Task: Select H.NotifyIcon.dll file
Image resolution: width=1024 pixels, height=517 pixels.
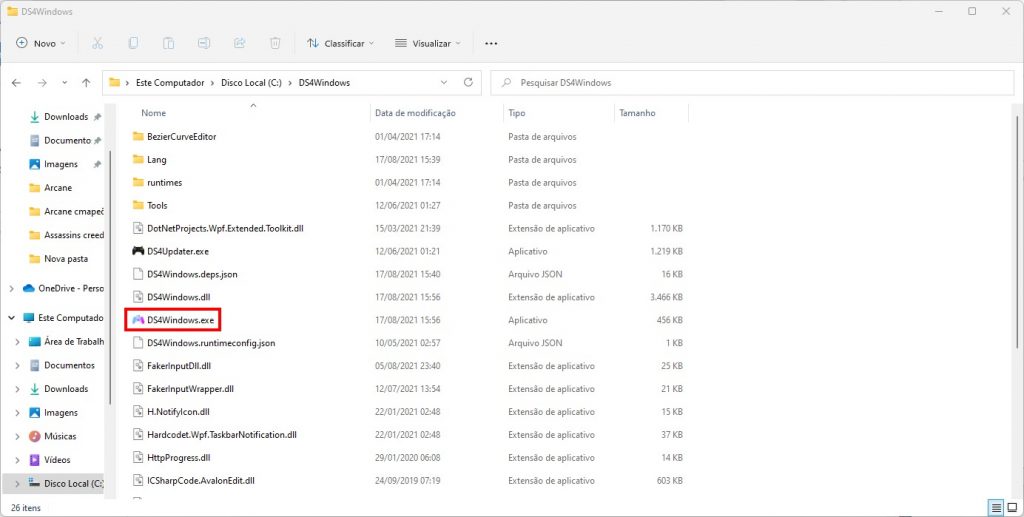Action: (178, 411)
